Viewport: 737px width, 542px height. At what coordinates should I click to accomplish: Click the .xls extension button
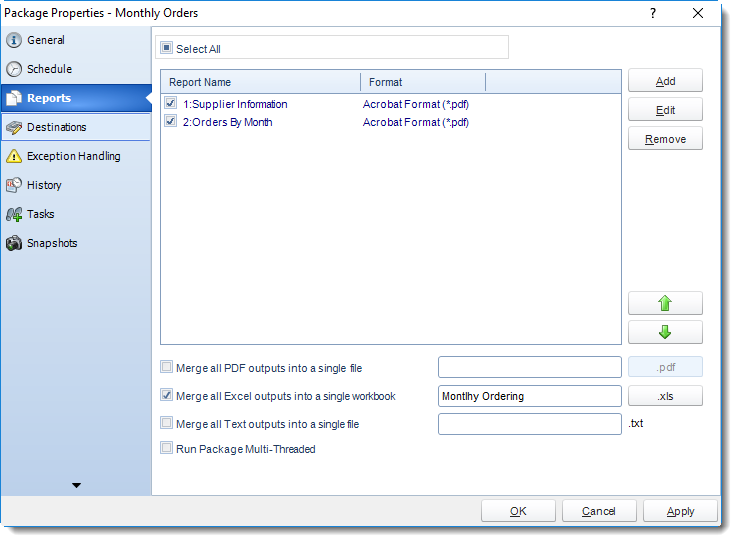665,396
